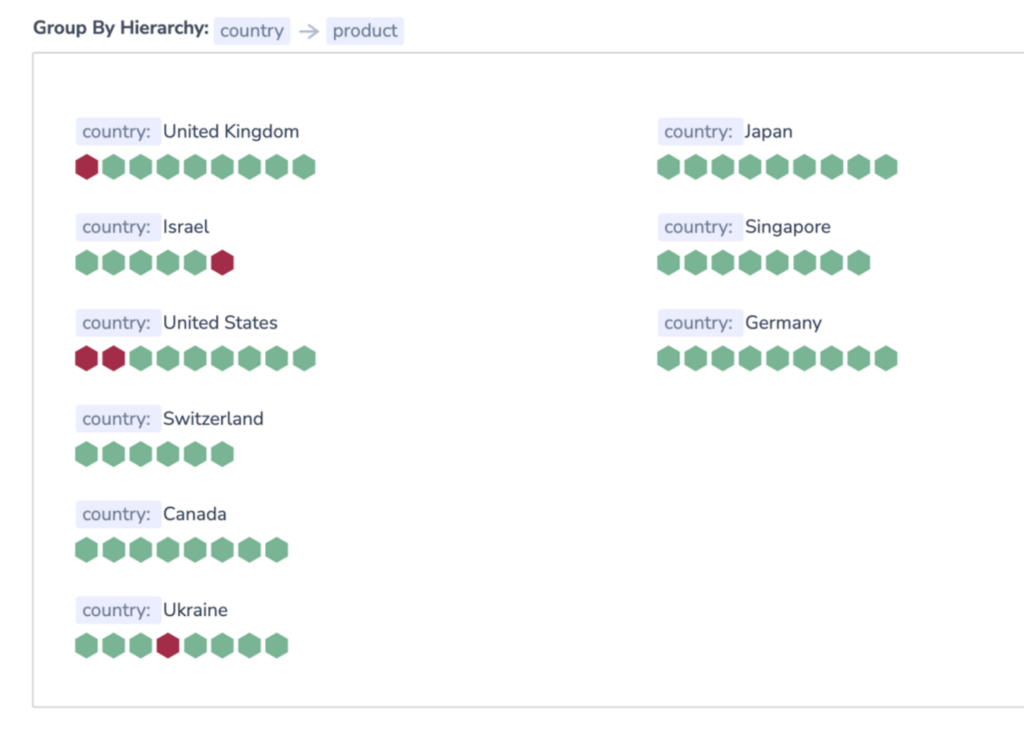1024x736 pixels.
Task: Select the Japan country label
Action: [768, 132]
